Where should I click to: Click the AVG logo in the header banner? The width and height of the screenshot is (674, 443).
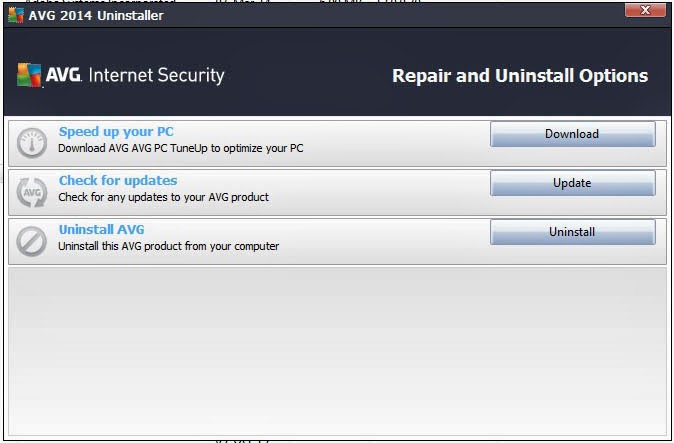coord(29,75)
